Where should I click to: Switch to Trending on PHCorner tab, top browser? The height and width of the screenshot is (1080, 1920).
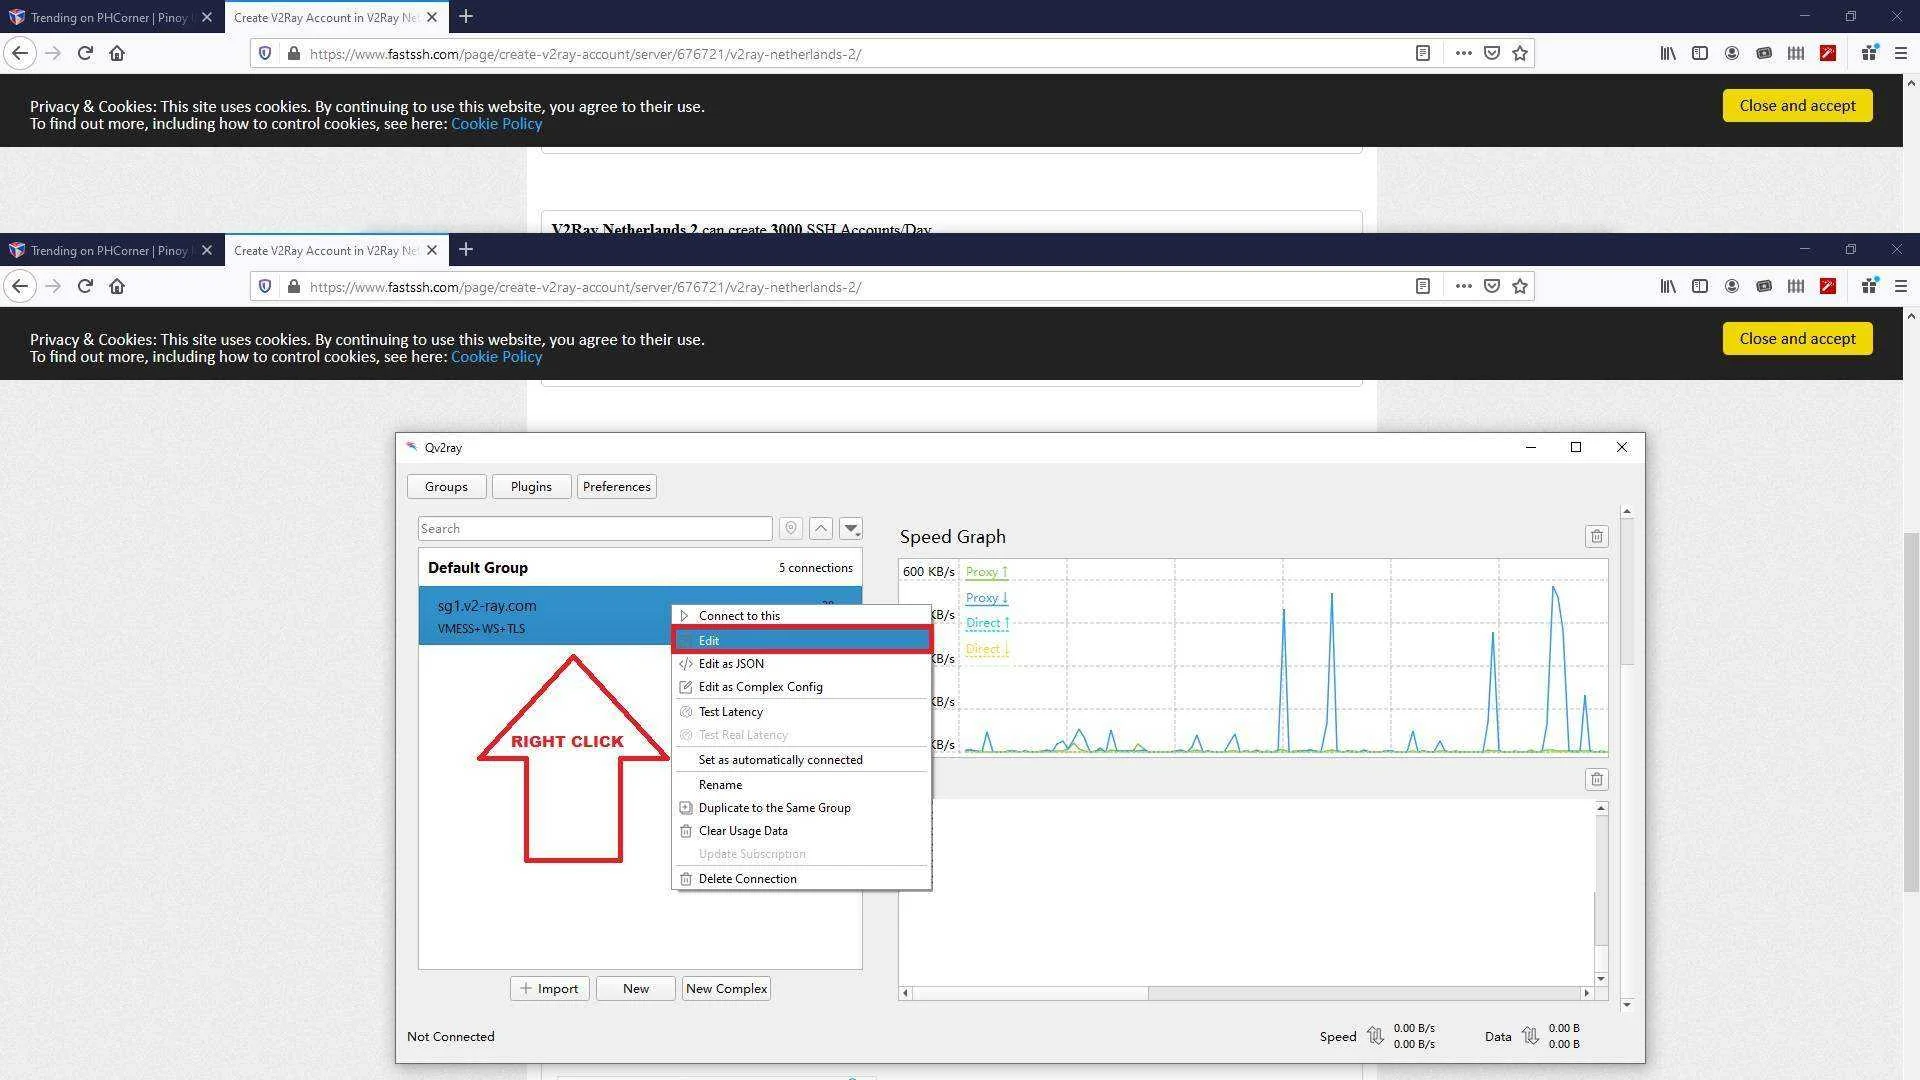tap(110, 17)
